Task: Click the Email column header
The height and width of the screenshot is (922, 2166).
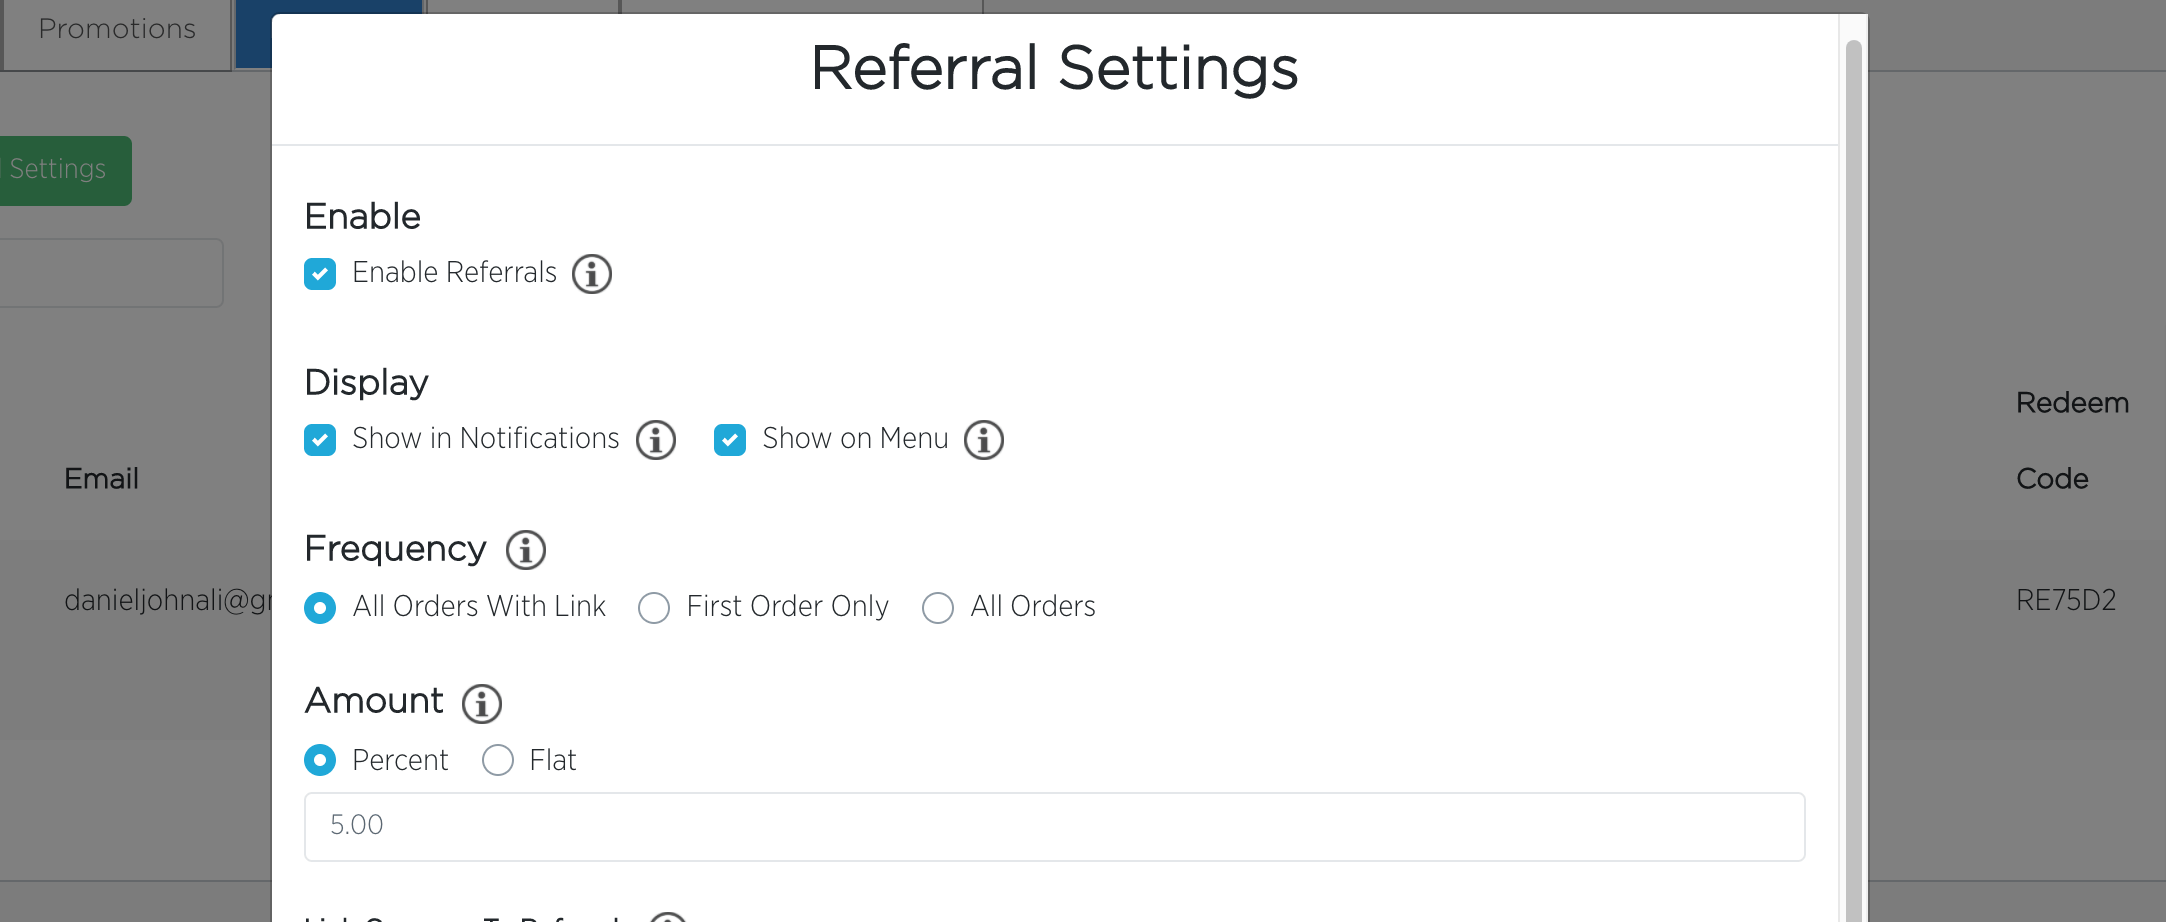Action: coord(101,479)
